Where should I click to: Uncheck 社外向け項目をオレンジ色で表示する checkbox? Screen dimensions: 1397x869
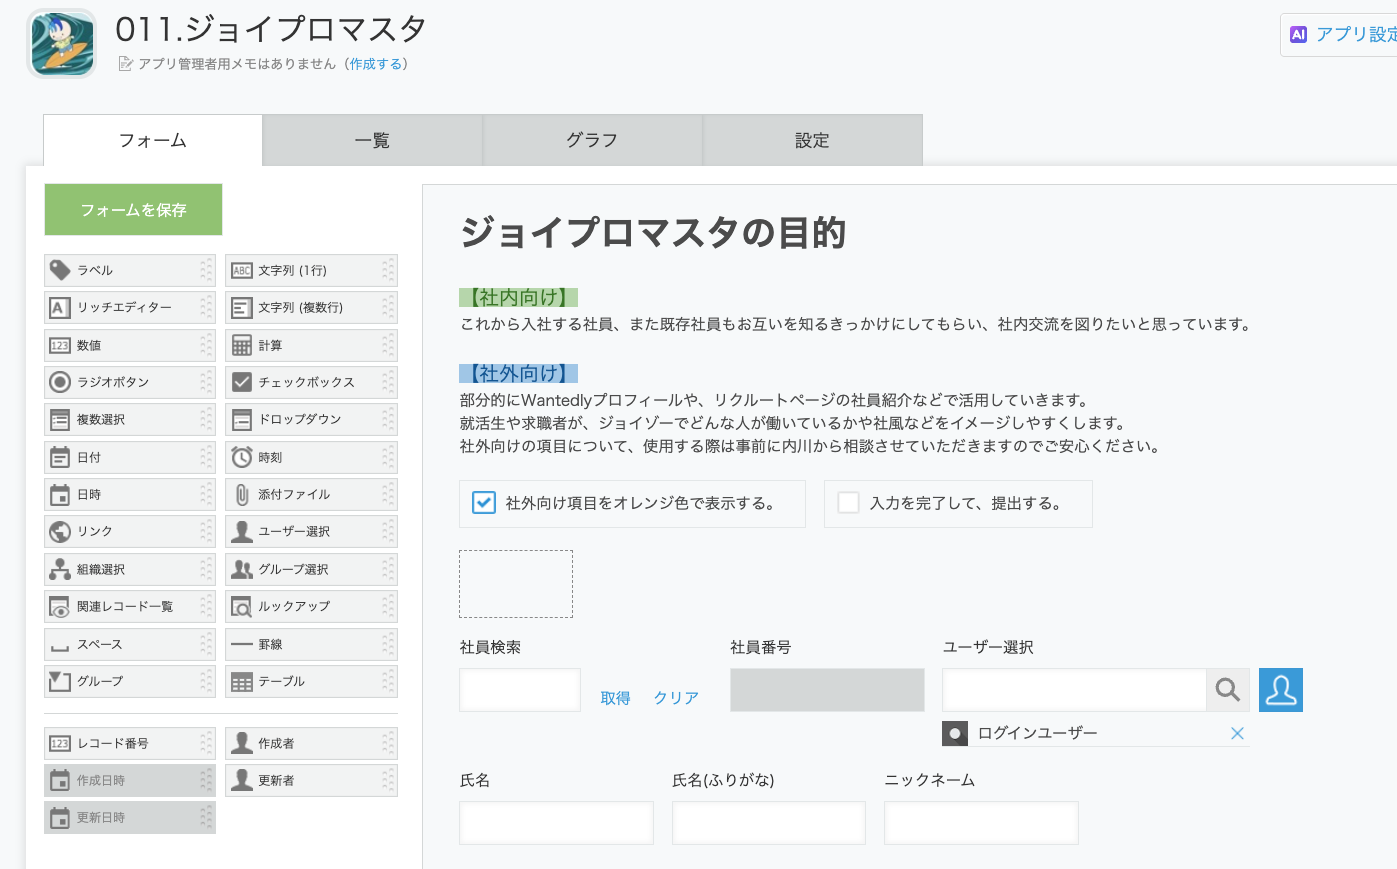point(483,503)
